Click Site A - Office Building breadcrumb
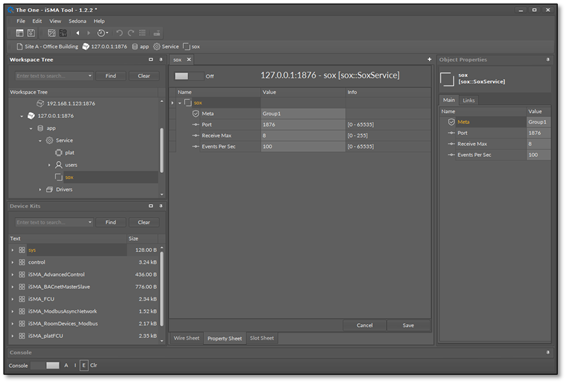 [x=47, y=47]
